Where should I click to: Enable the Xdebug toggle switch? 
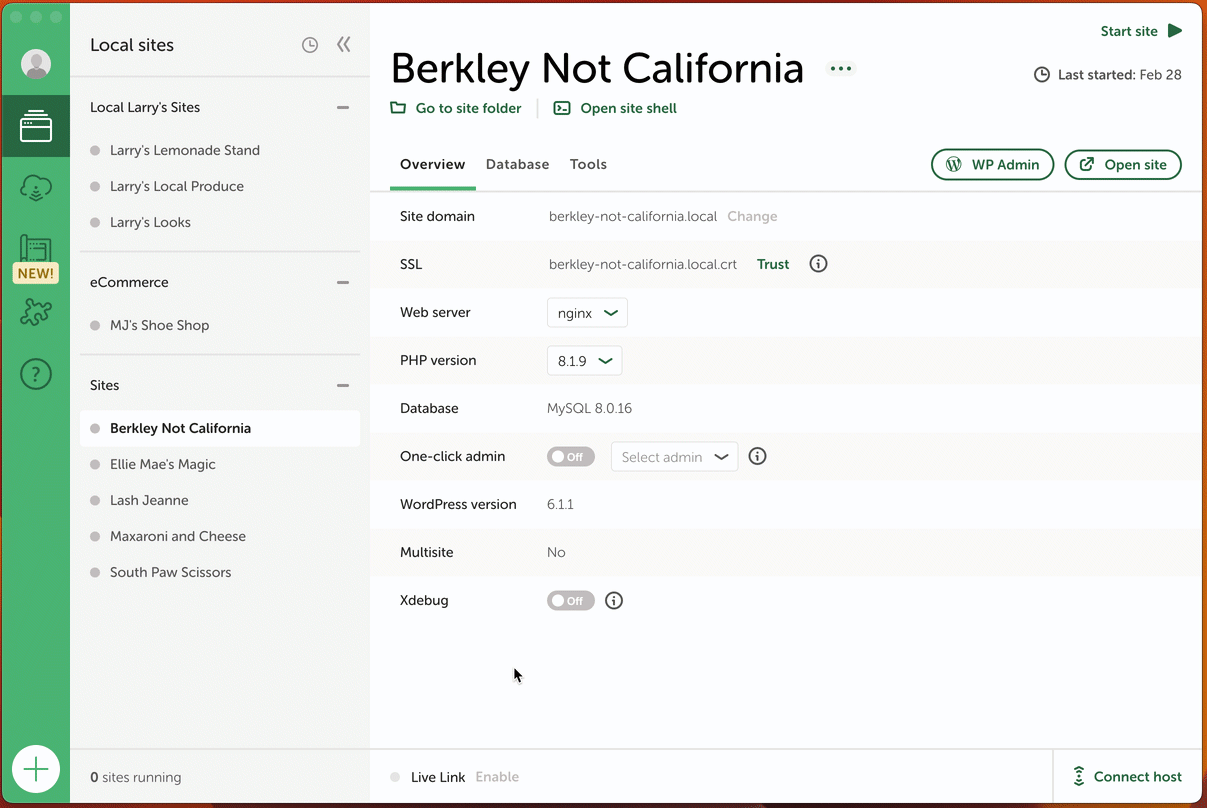tap(571, 601)
